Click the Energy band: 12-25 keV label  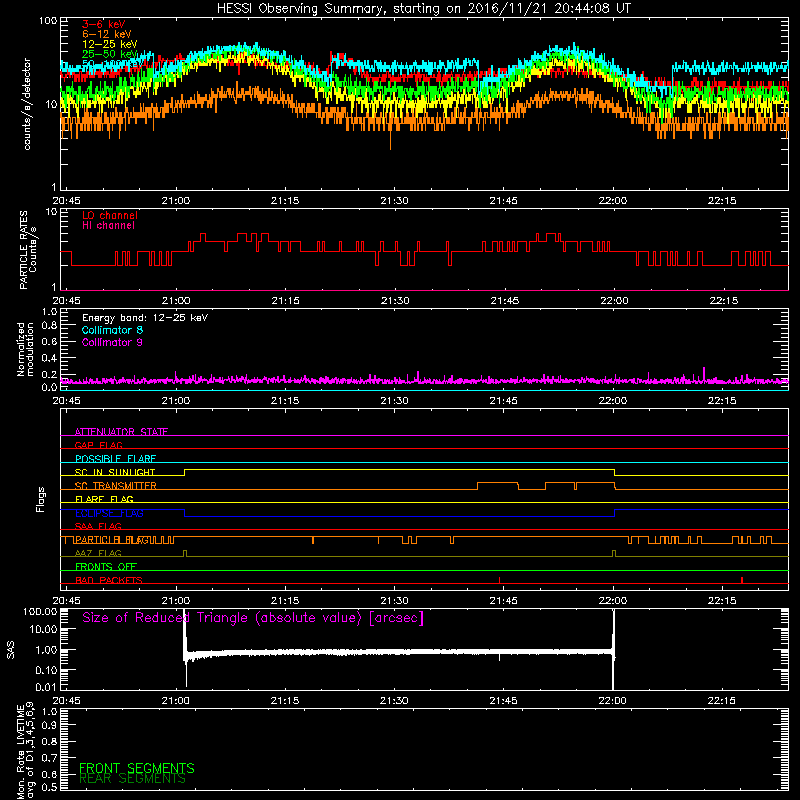pos(145,318)
